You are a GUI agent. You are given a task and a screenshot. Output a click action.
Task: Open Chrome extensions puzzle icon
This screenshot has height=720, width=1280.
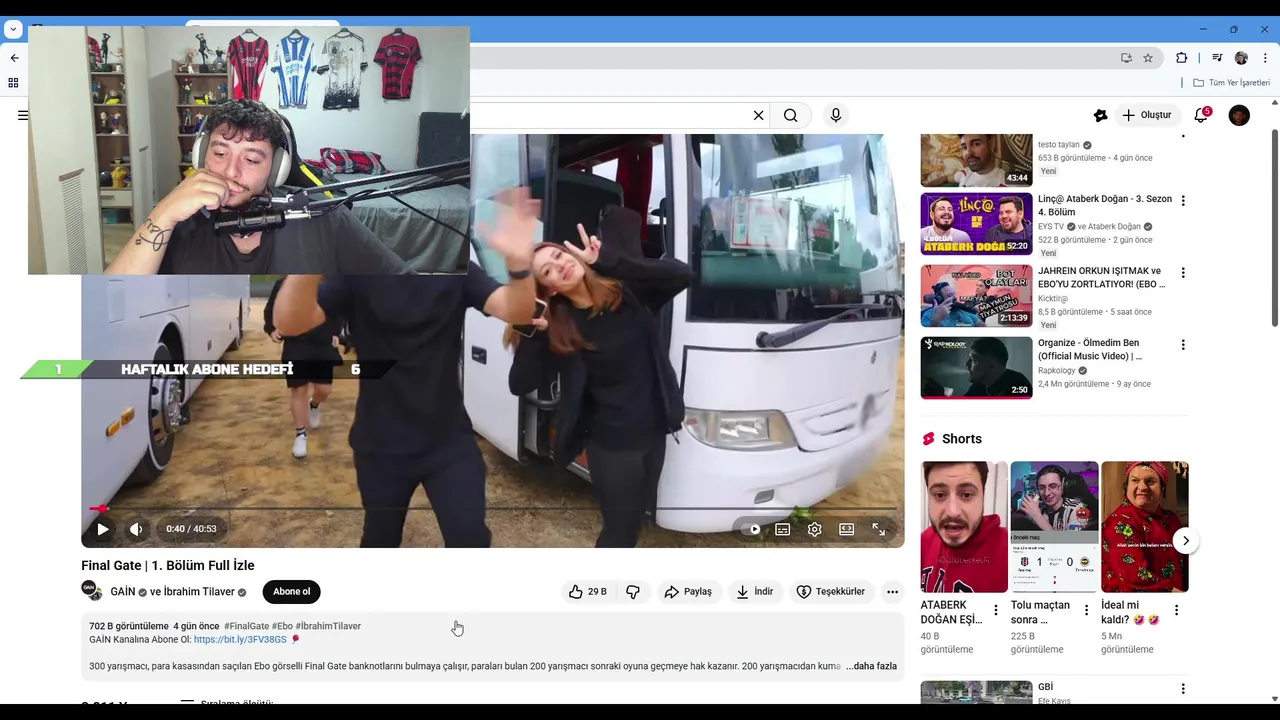coord(1181,58)
